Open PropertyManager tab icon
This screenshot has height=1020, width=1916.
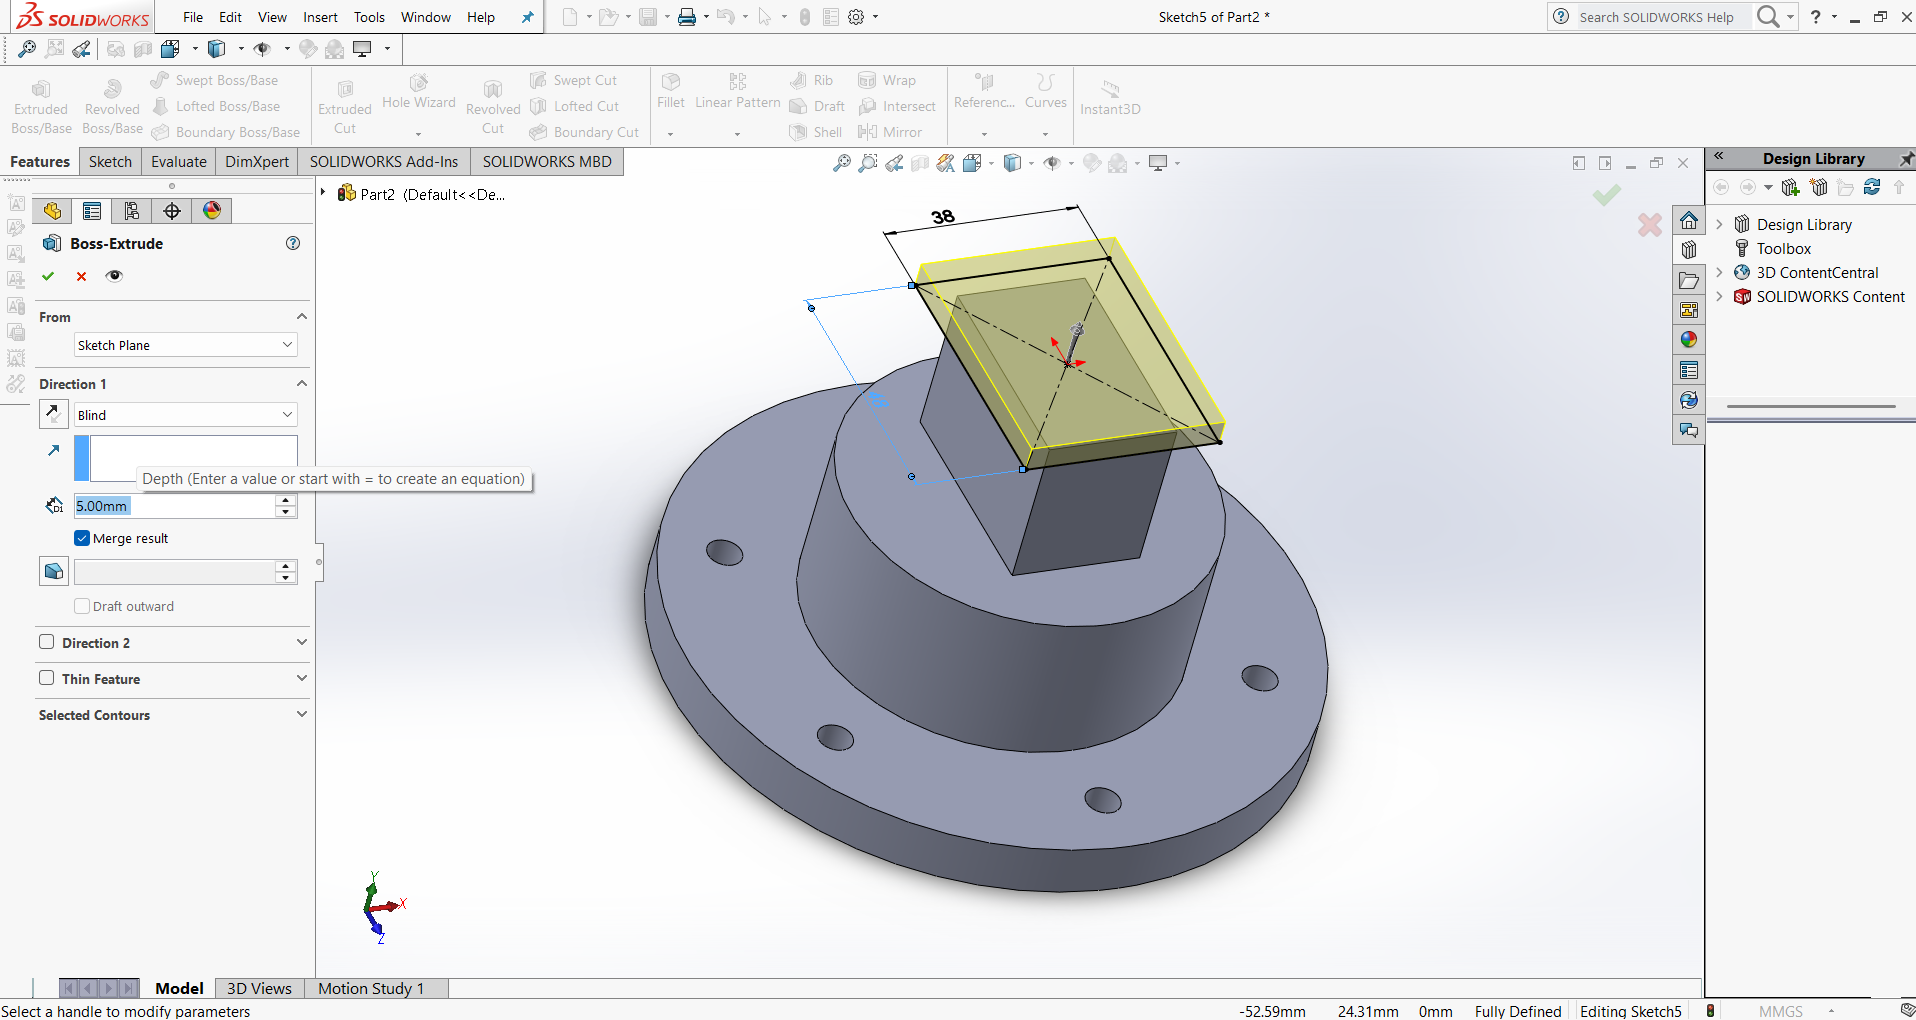pyautogui.click(x=92, y=211)
